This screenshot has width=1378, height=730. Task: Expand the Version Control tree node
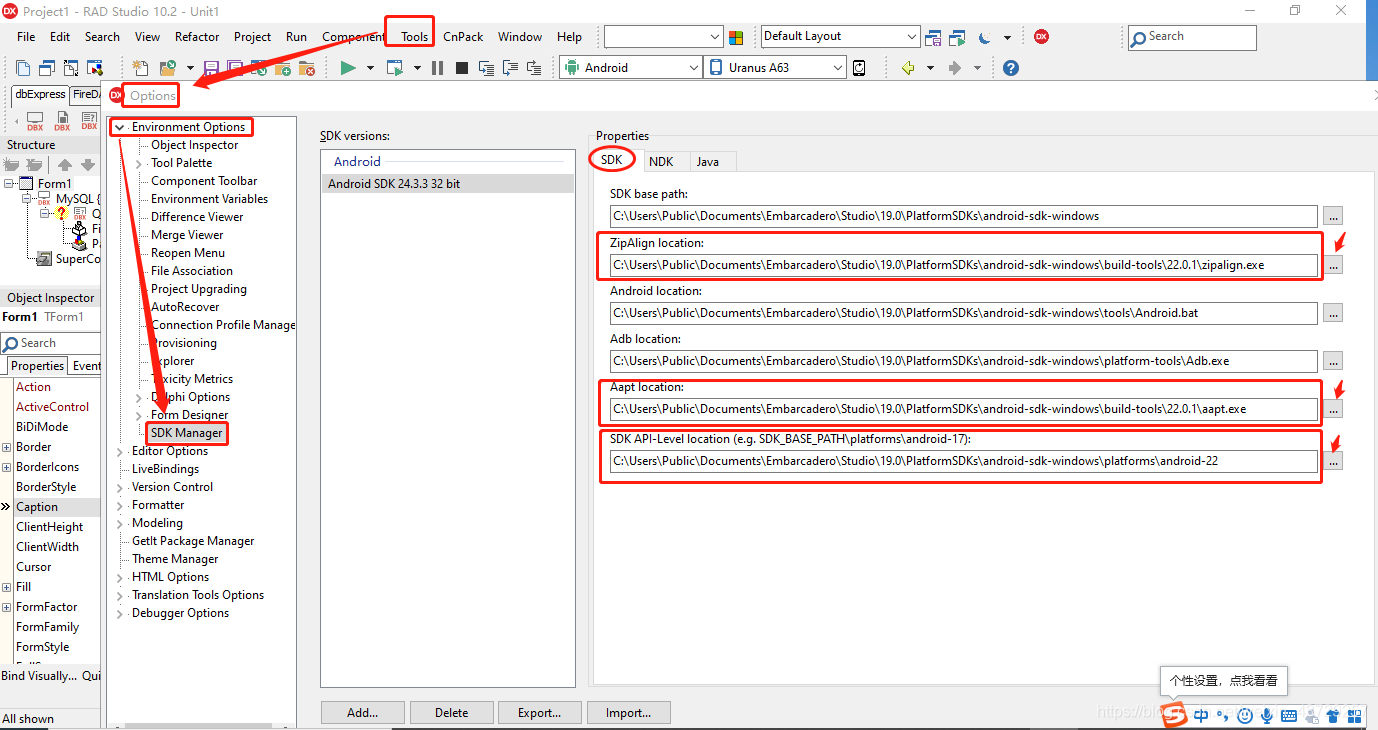[120, 487]
